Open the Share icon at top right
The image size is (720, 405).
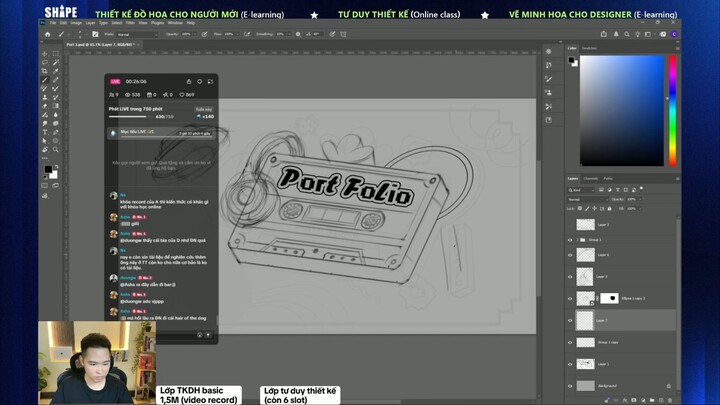604,34
